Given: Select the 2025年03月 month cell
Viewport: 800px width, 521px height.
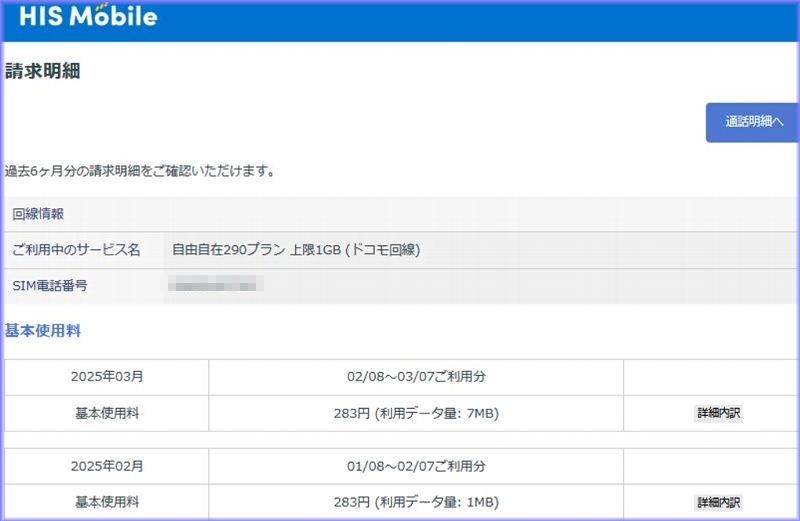Looking at the screenshot, I should (x=107, y=377).
